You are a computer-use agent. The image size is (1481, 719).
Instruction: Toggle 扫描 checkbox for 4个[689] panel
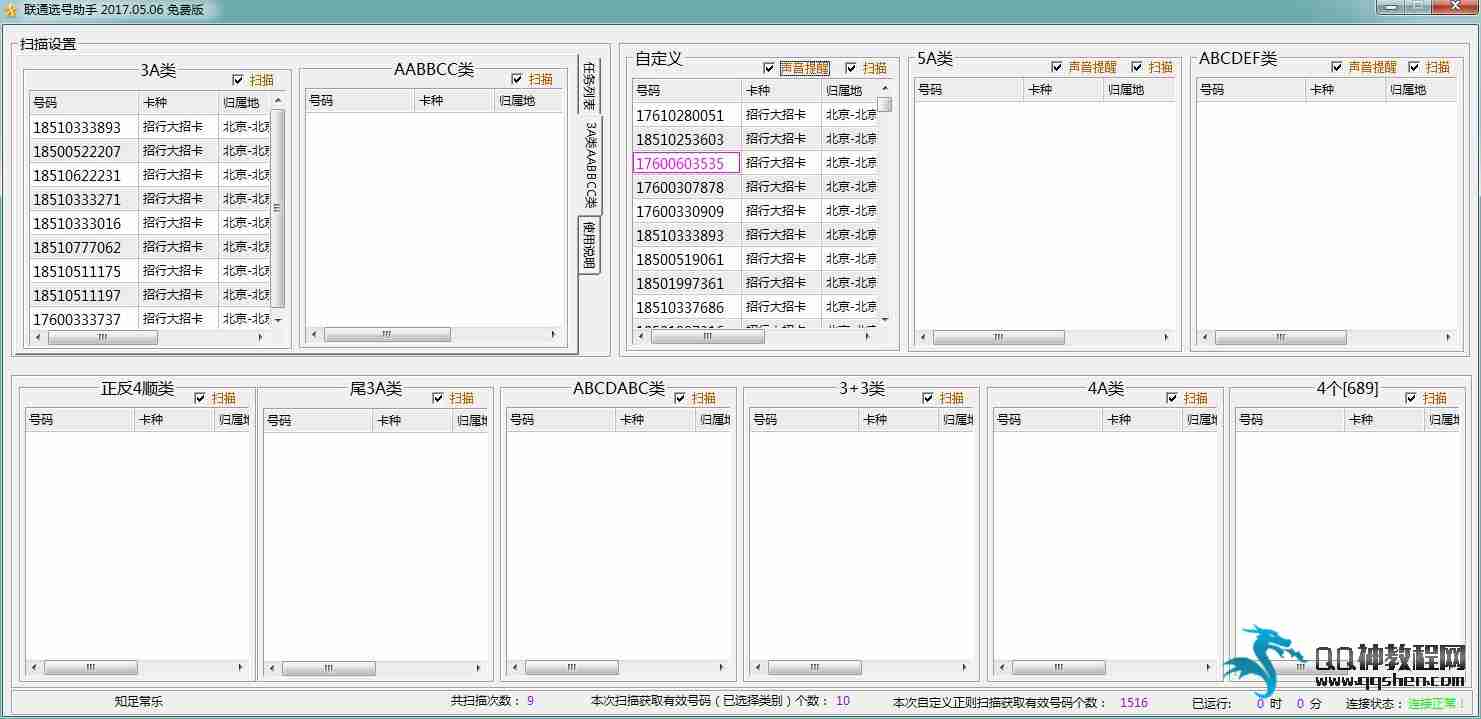[1411, 398]
